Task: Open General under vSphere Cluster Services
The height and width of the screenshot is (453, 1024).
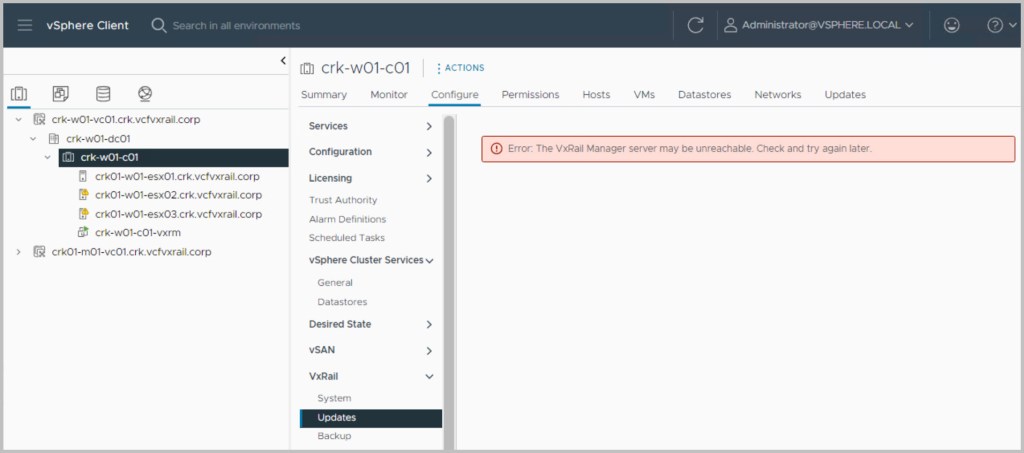Action: [335, 283]
